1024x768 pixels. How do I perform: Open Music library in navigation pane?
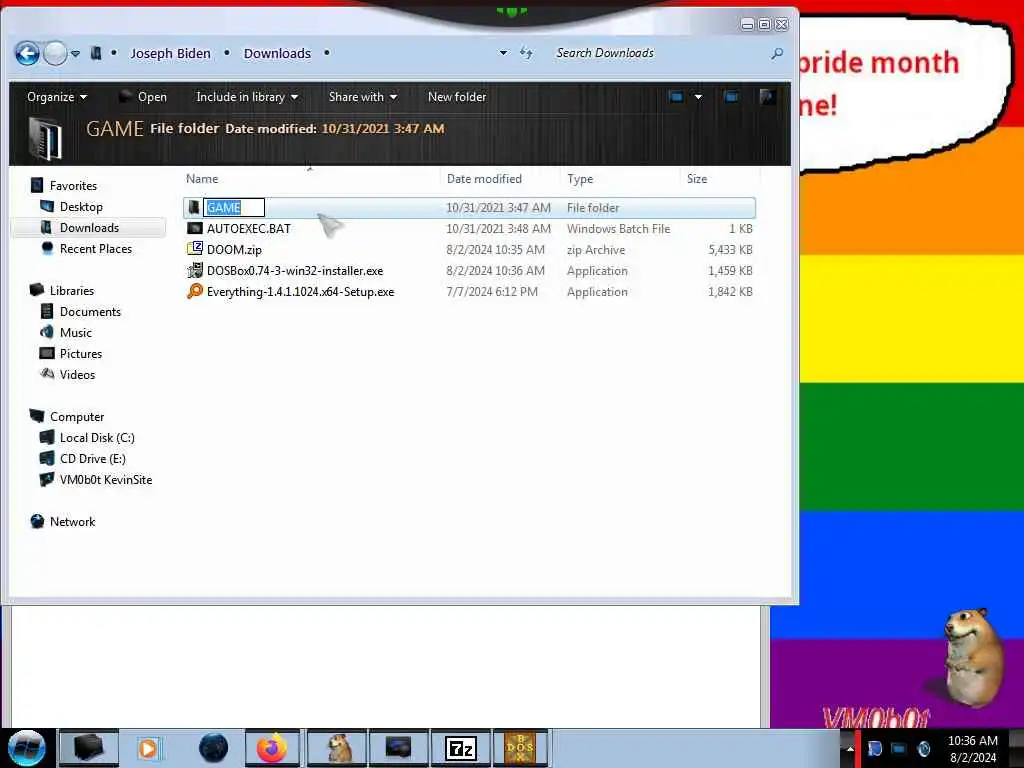76,332
